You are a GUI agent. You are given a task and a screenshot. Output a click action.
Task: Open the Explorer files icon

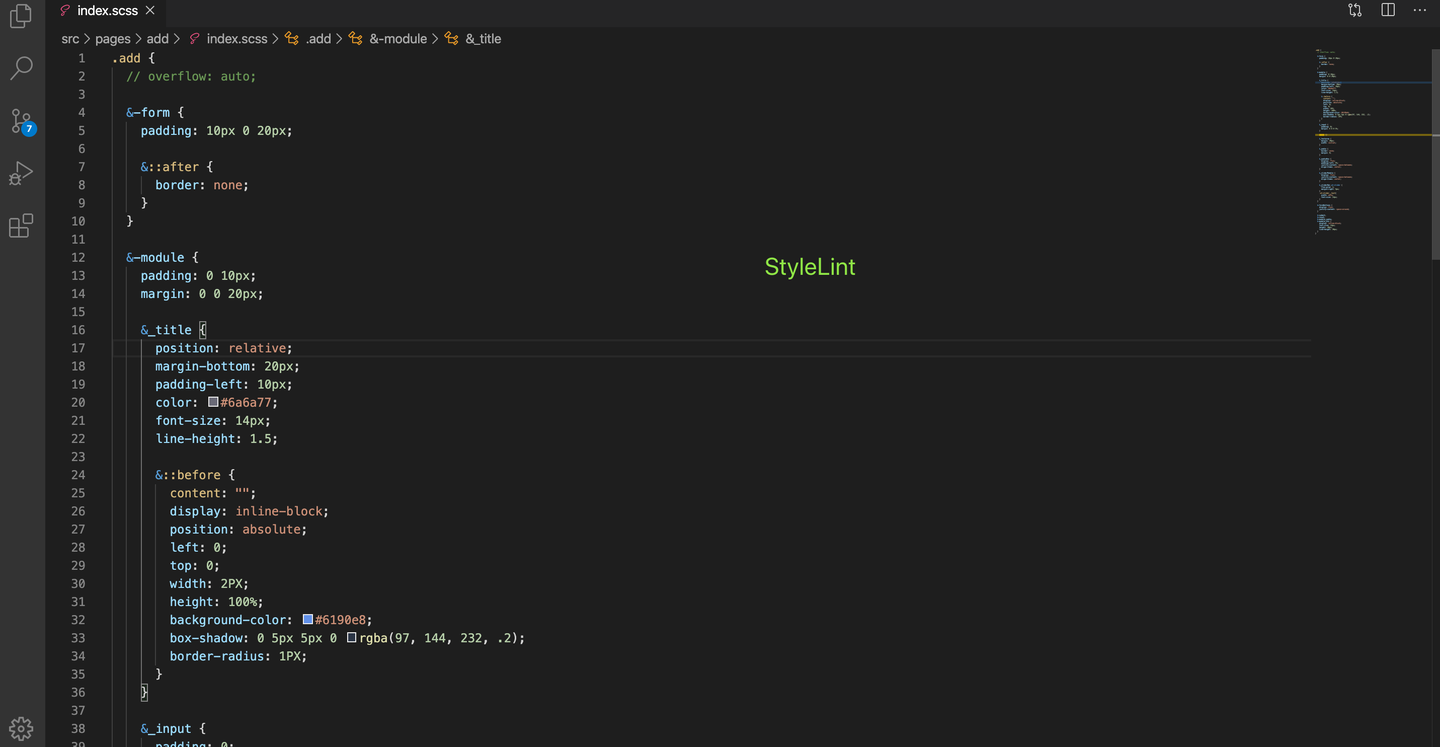pyautogui.click(x=21, y=16)
